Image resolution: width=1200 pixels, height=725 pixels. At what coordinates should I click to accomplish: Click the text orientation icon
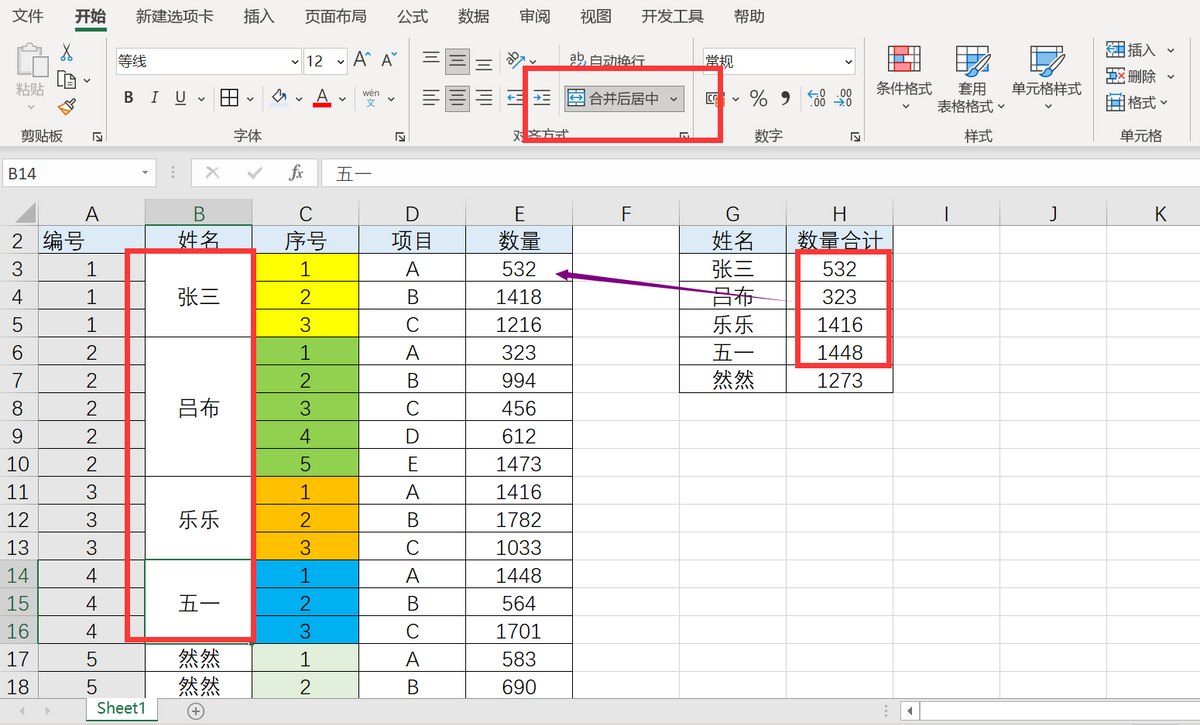click(515, 61)
